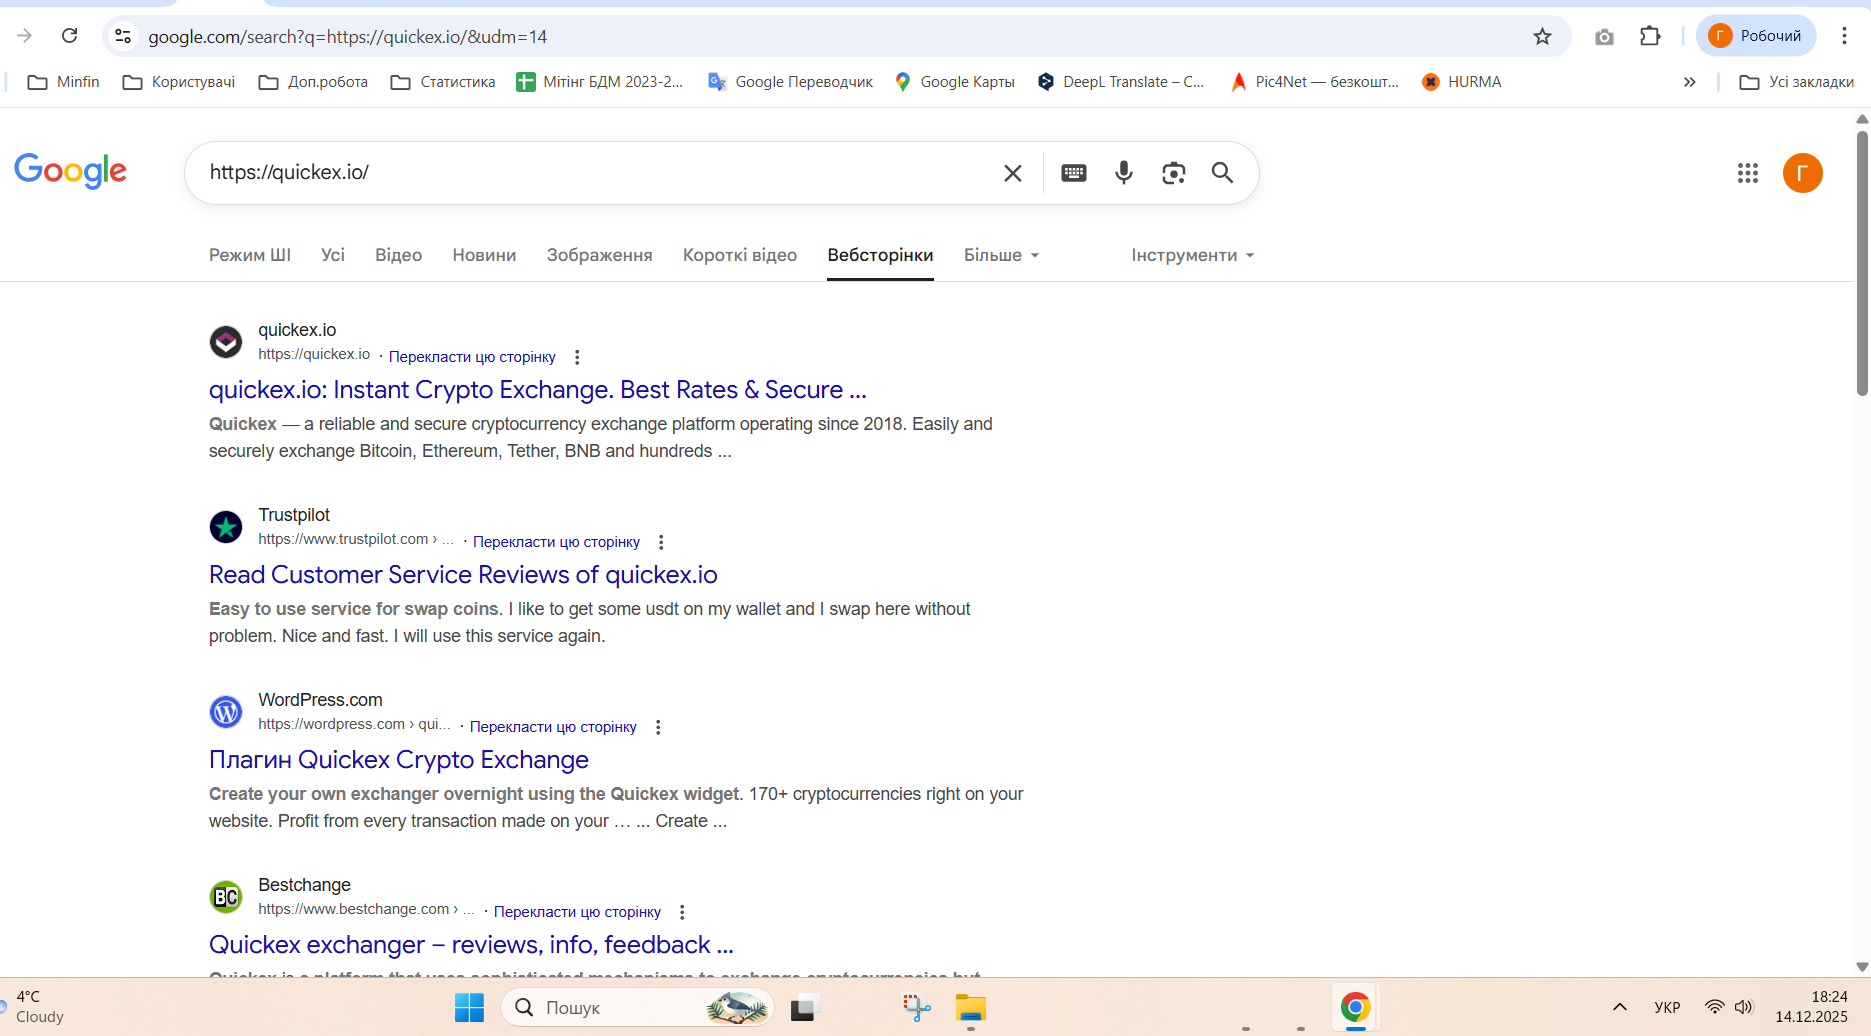Open Плагин Quickex Crypto Exchange link
Screen dimensions: 1871x1036
(x=399, y=760)
